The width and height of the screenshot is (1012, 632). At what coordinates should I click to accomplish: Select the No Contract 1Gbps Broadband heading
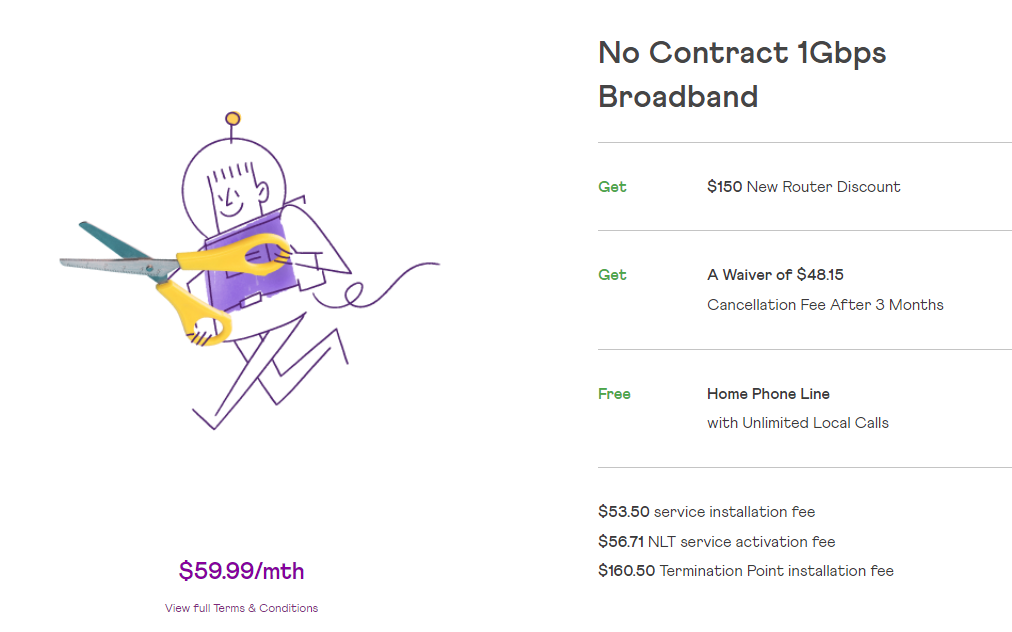tap(742, 75)
